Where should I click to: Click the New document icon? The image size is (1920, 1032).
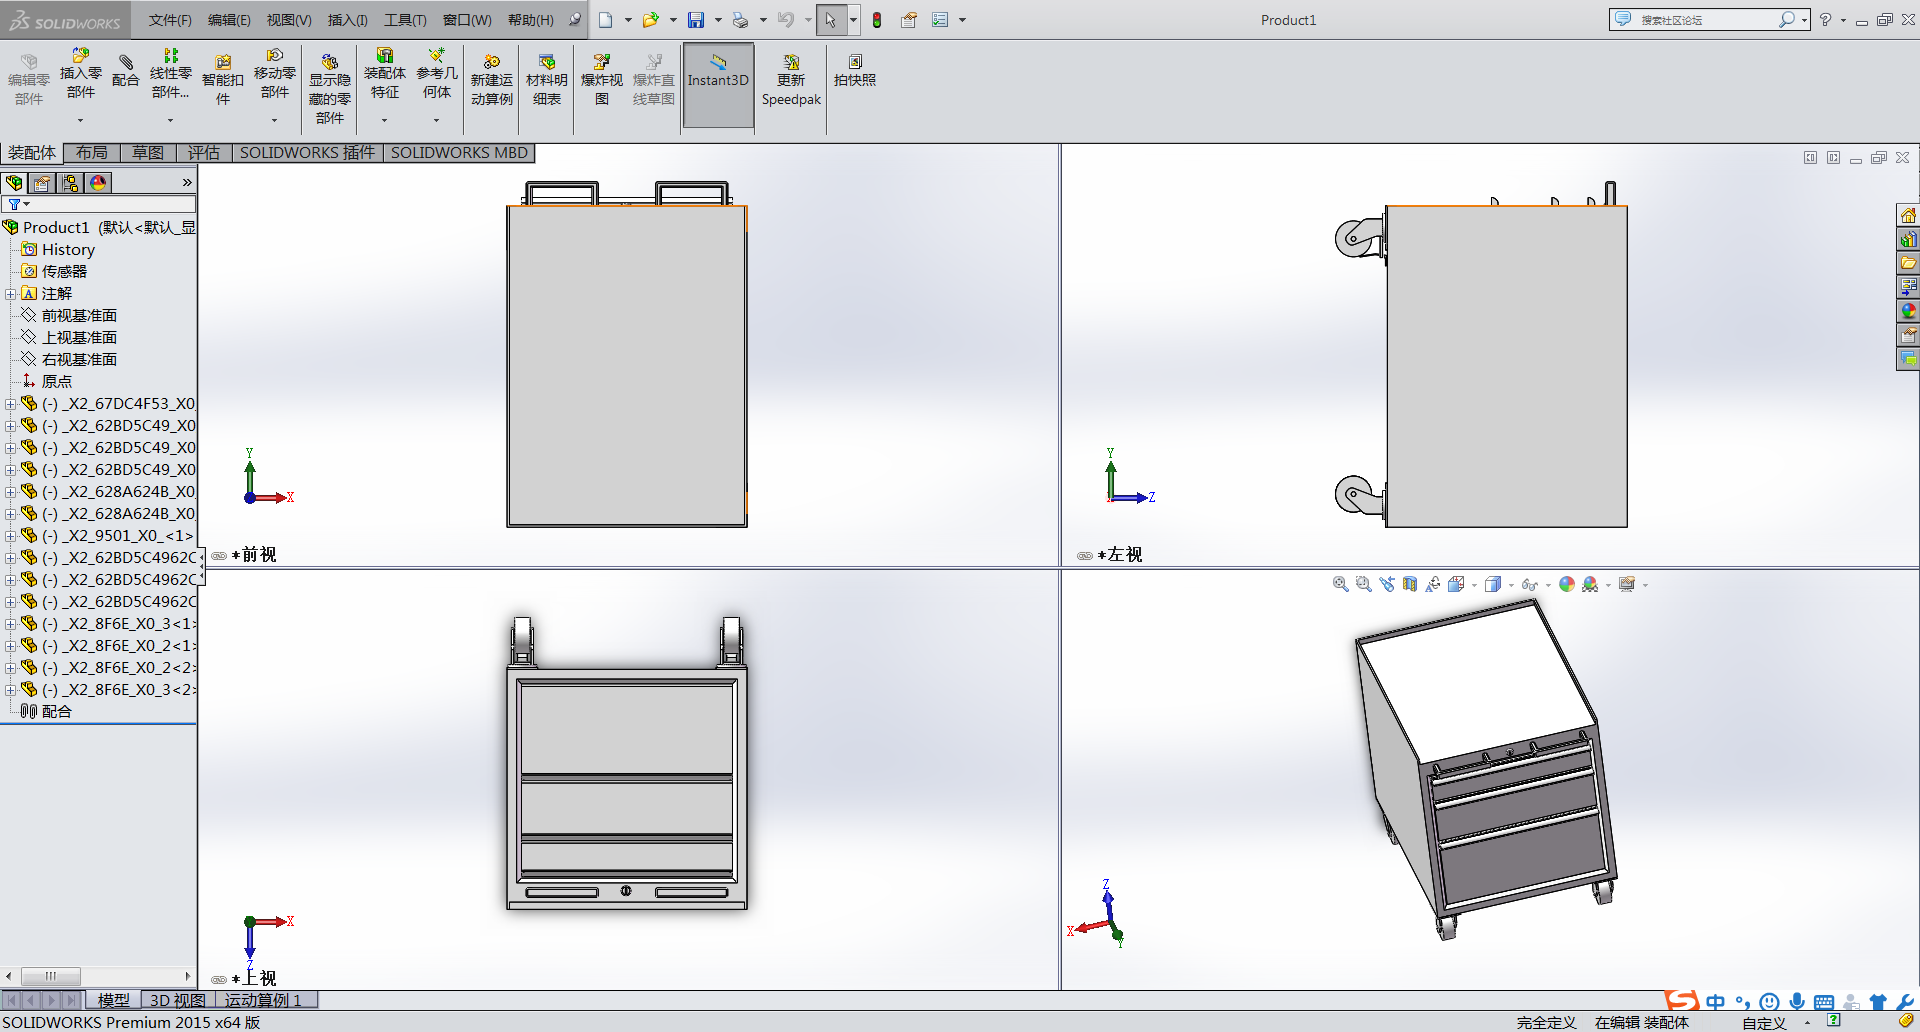606,20
